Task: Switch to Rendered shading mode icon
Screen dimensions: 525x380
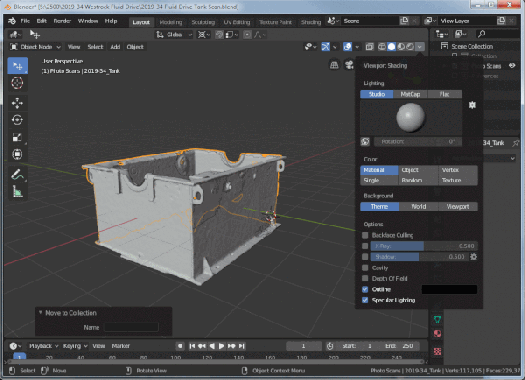Action: pyautogui.click(x=410, y=47)
